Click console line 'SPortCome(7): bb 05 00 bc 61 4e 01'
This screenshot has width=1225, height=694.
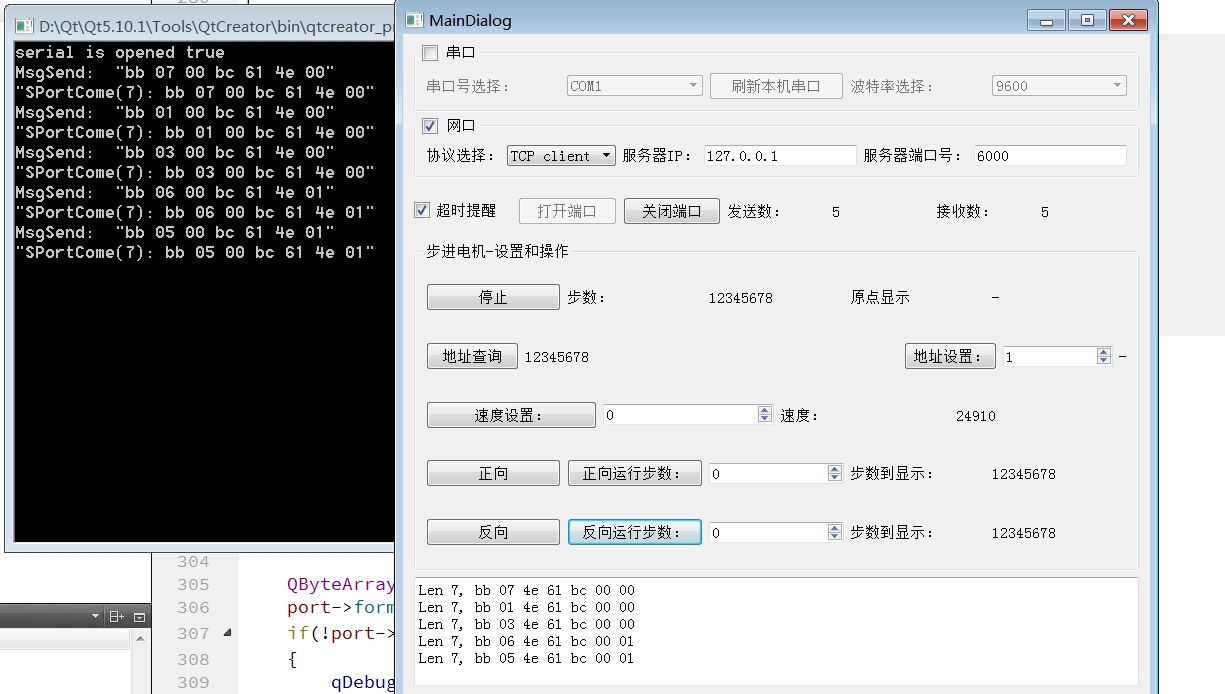(x=195, y=252)
